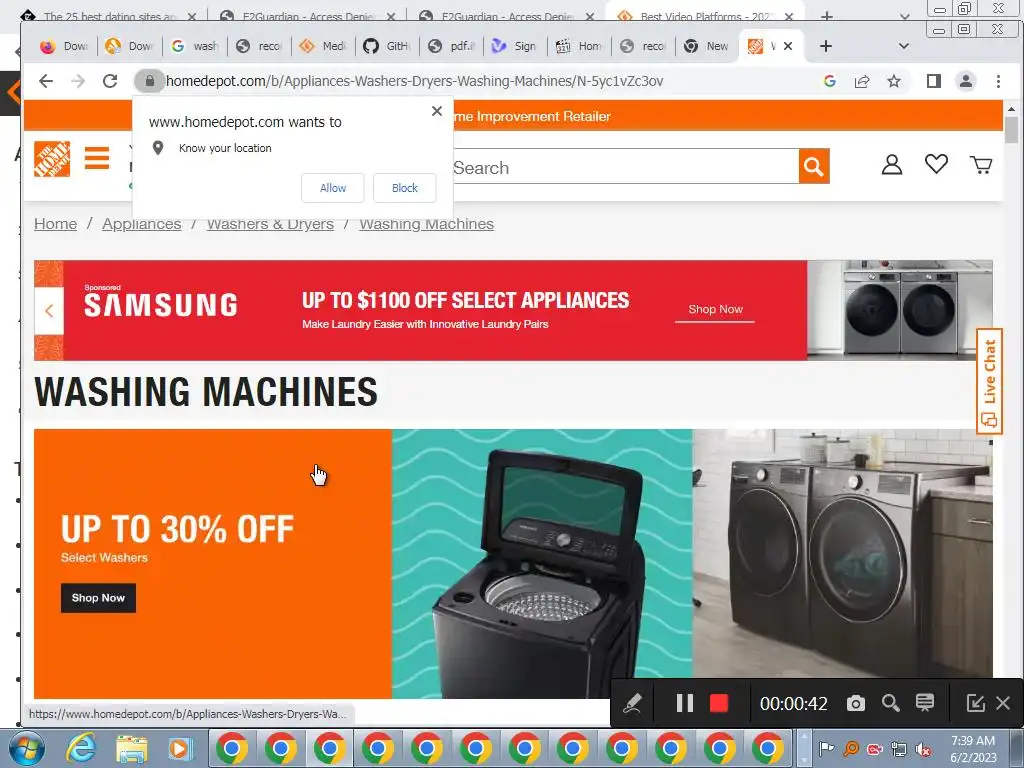Image resolution: width=1024 pixels, height=768 pixels.
Task: Go back with the browser back arrow
Action: 46,81
